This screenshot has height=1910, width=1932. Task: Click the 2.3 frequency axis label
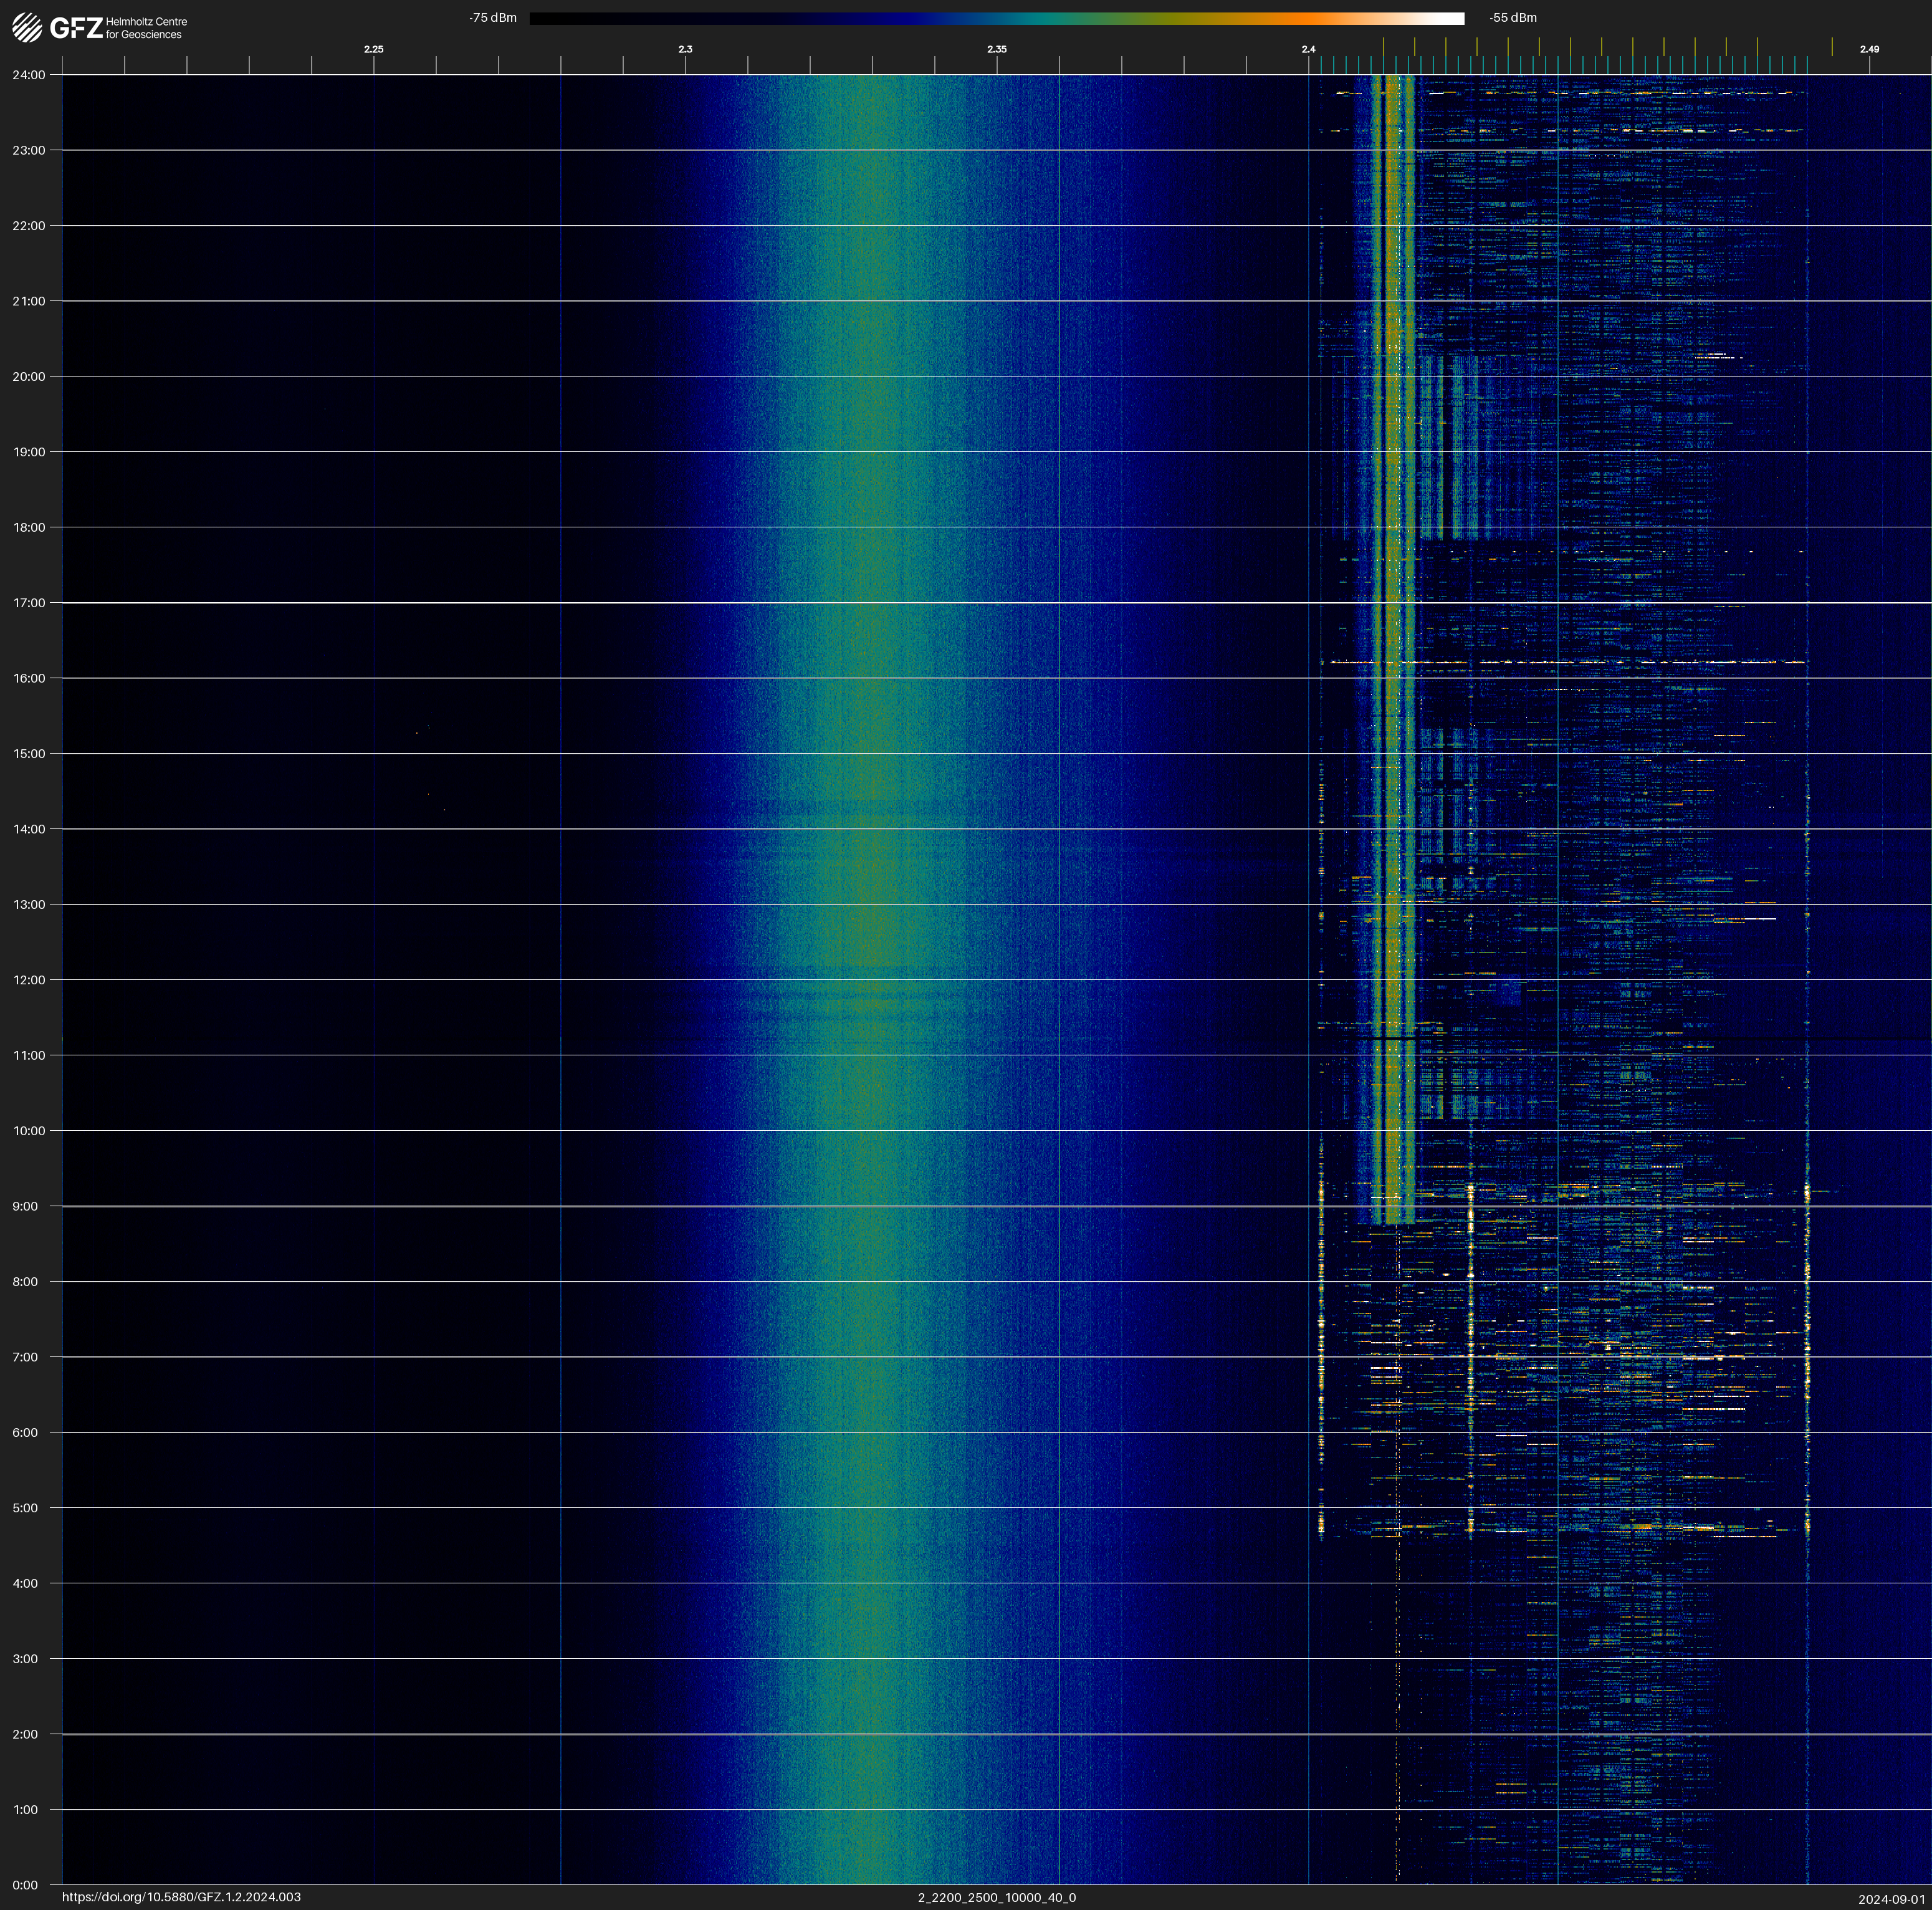685,49
